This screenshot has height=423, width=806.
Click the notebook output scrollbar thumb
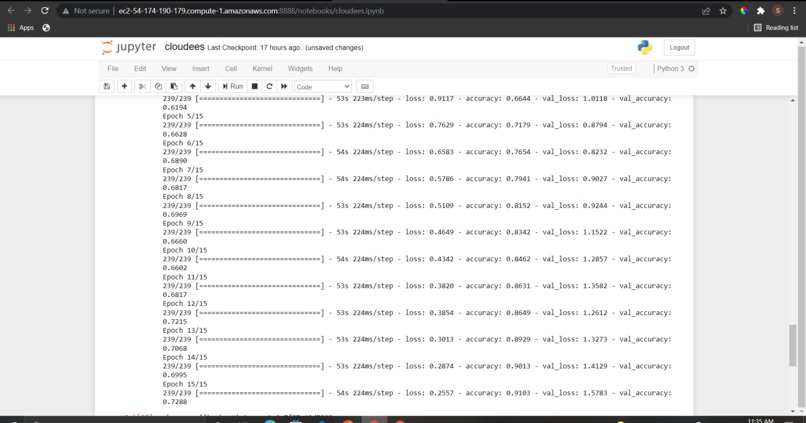tap(792, 345)
